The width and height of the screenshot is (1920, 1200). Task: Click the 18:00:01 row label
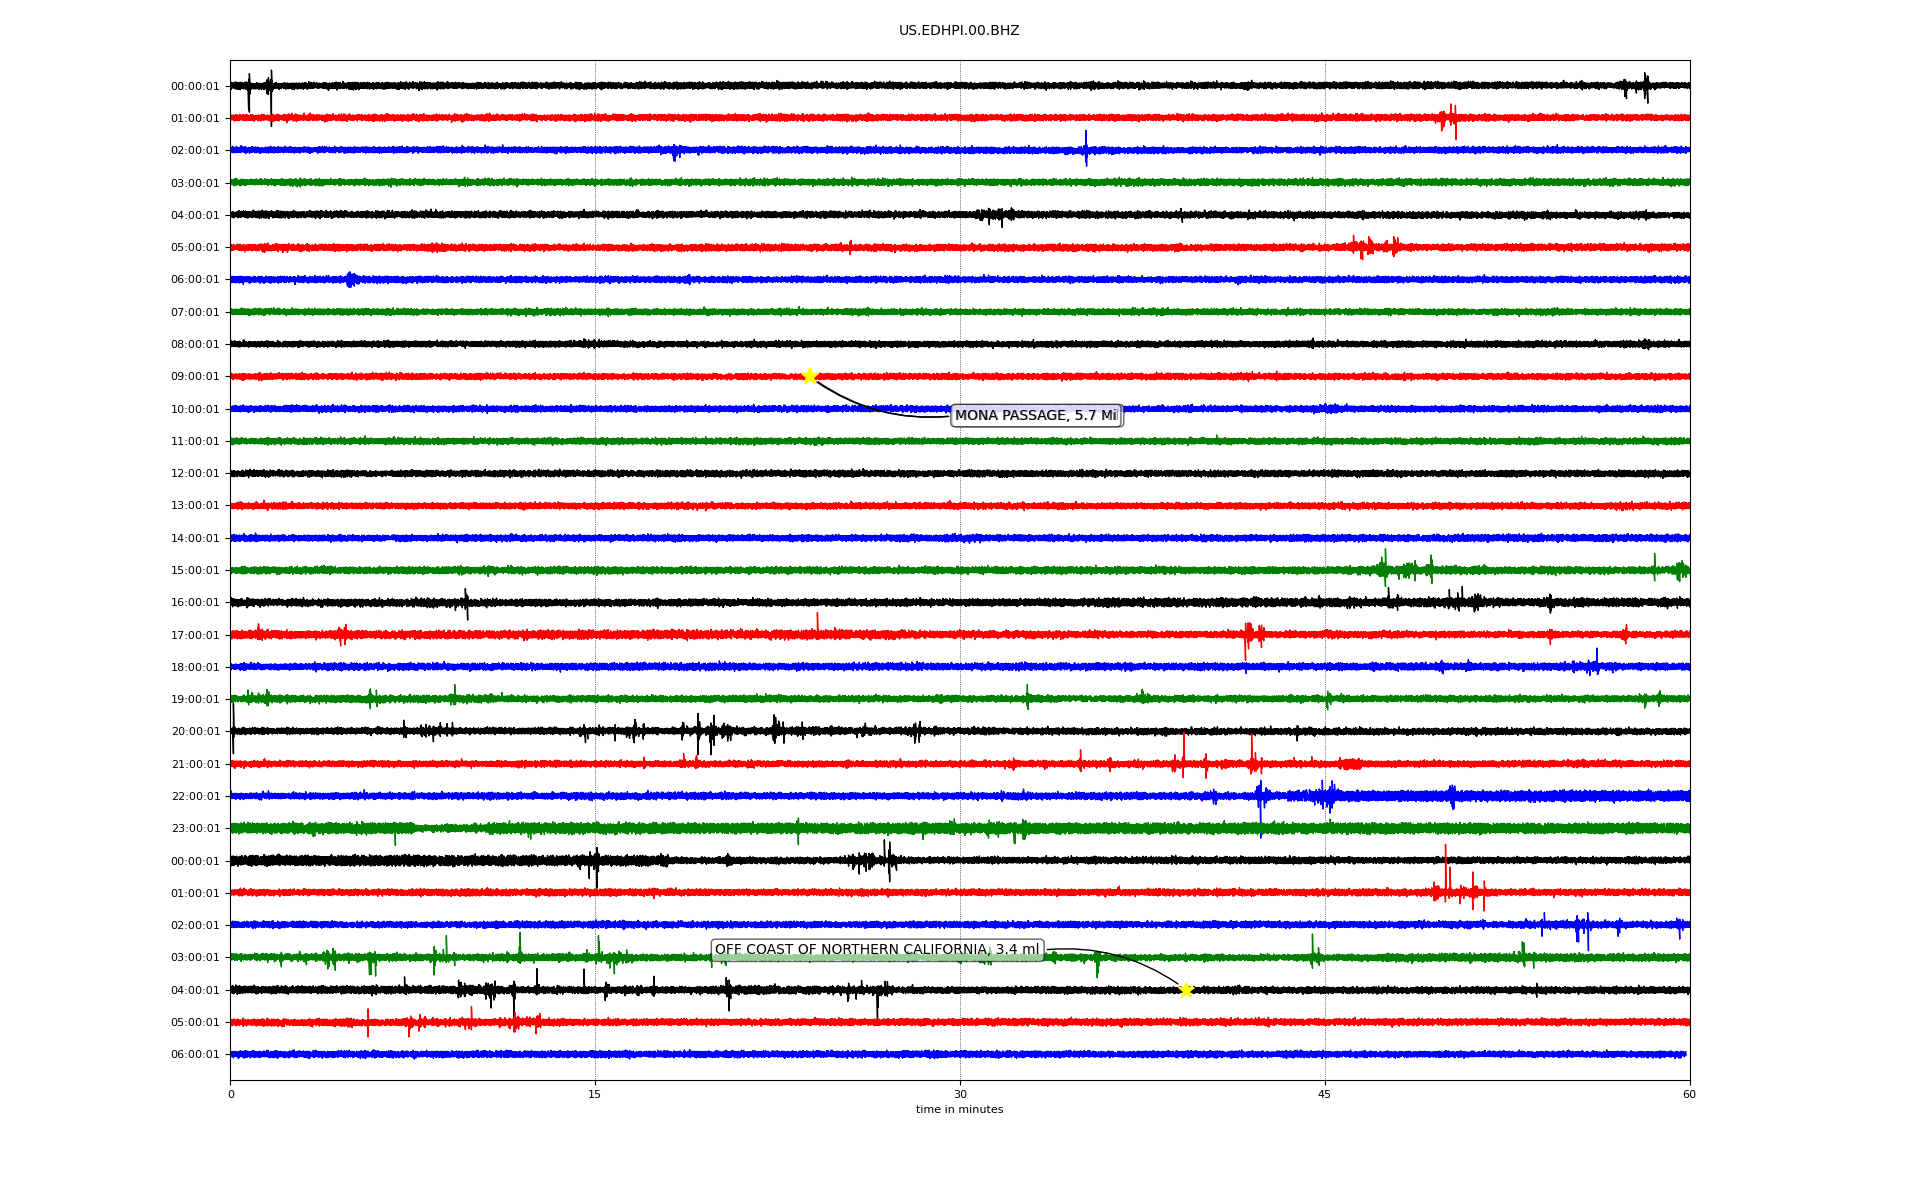point(195,668)
